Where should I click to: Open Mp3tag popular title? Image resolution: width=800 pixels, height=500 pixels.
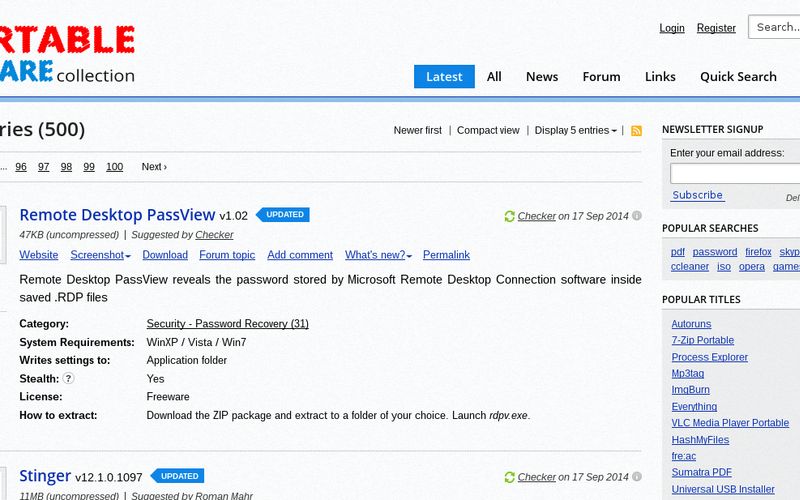coord(688,373)
